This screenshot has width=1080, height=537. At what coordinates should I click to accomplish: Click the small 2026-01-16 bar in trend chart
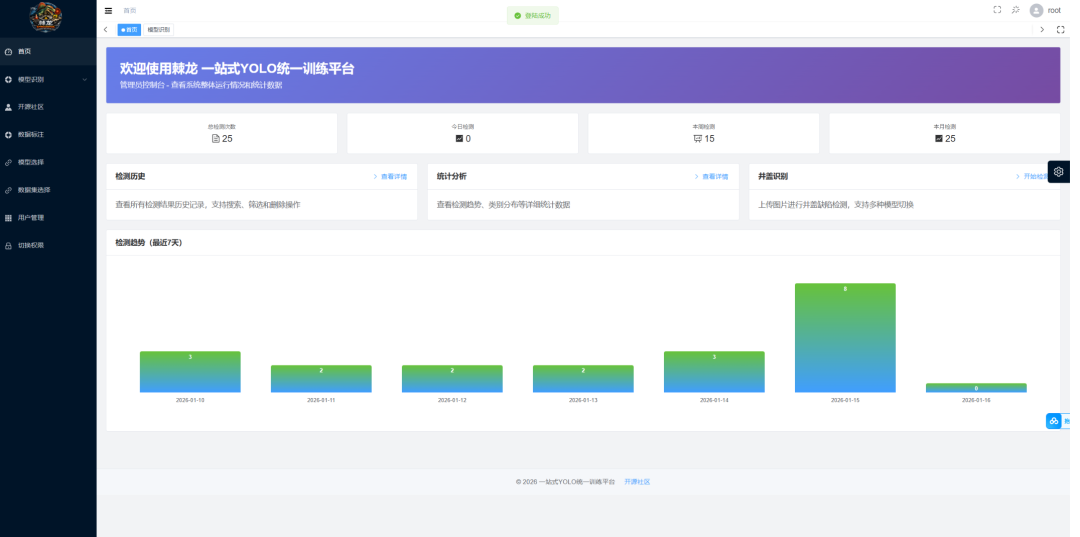976,388
